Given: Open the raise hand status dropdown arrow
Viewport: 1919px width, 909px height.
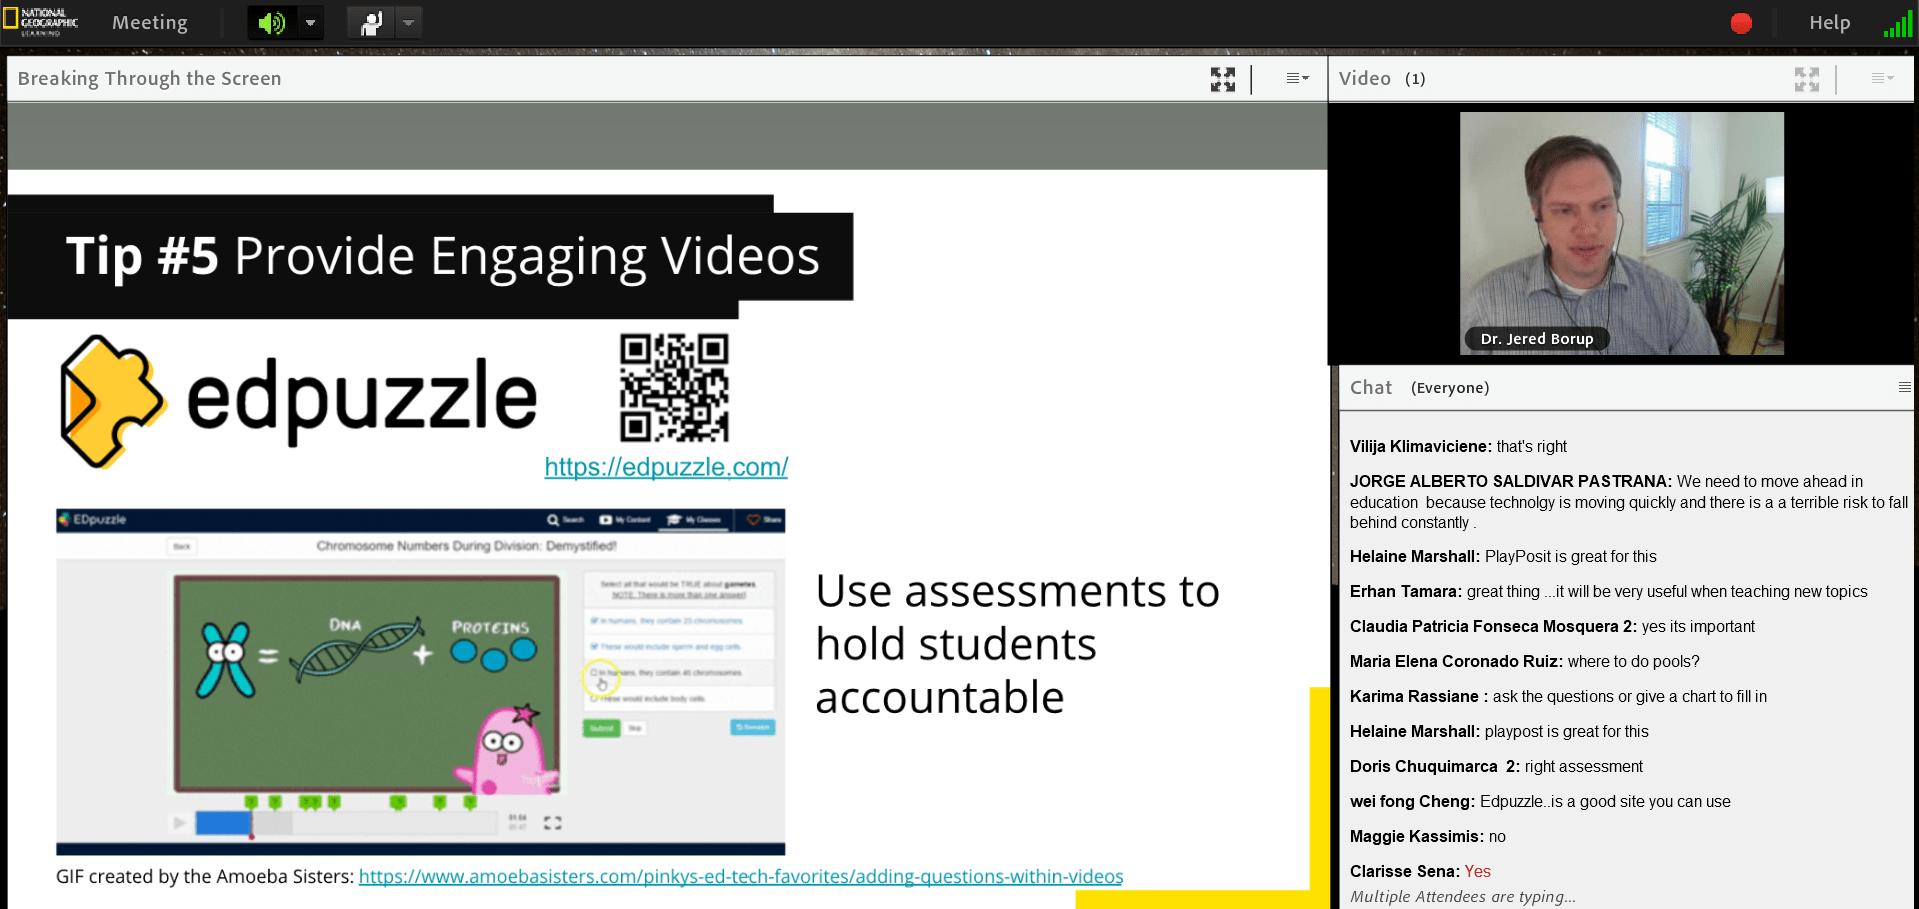Looking at the screenshot, I should 408,22.
